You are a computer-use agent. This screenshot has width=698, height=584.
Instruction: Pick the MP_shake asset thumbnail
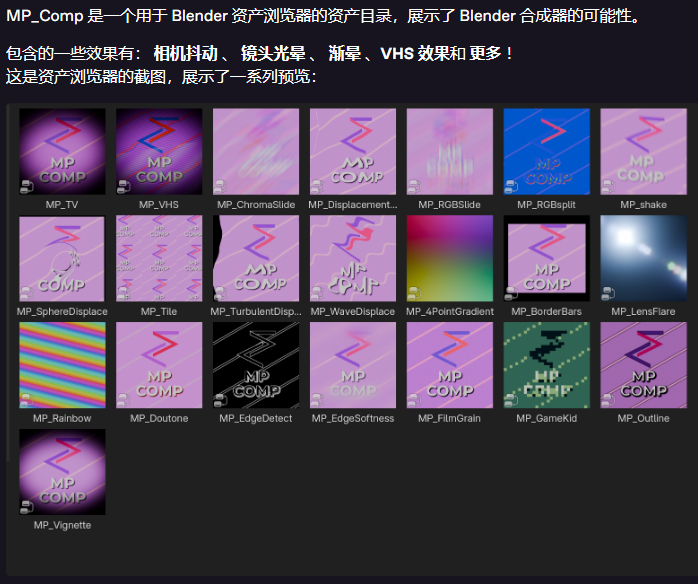[643, 151]
